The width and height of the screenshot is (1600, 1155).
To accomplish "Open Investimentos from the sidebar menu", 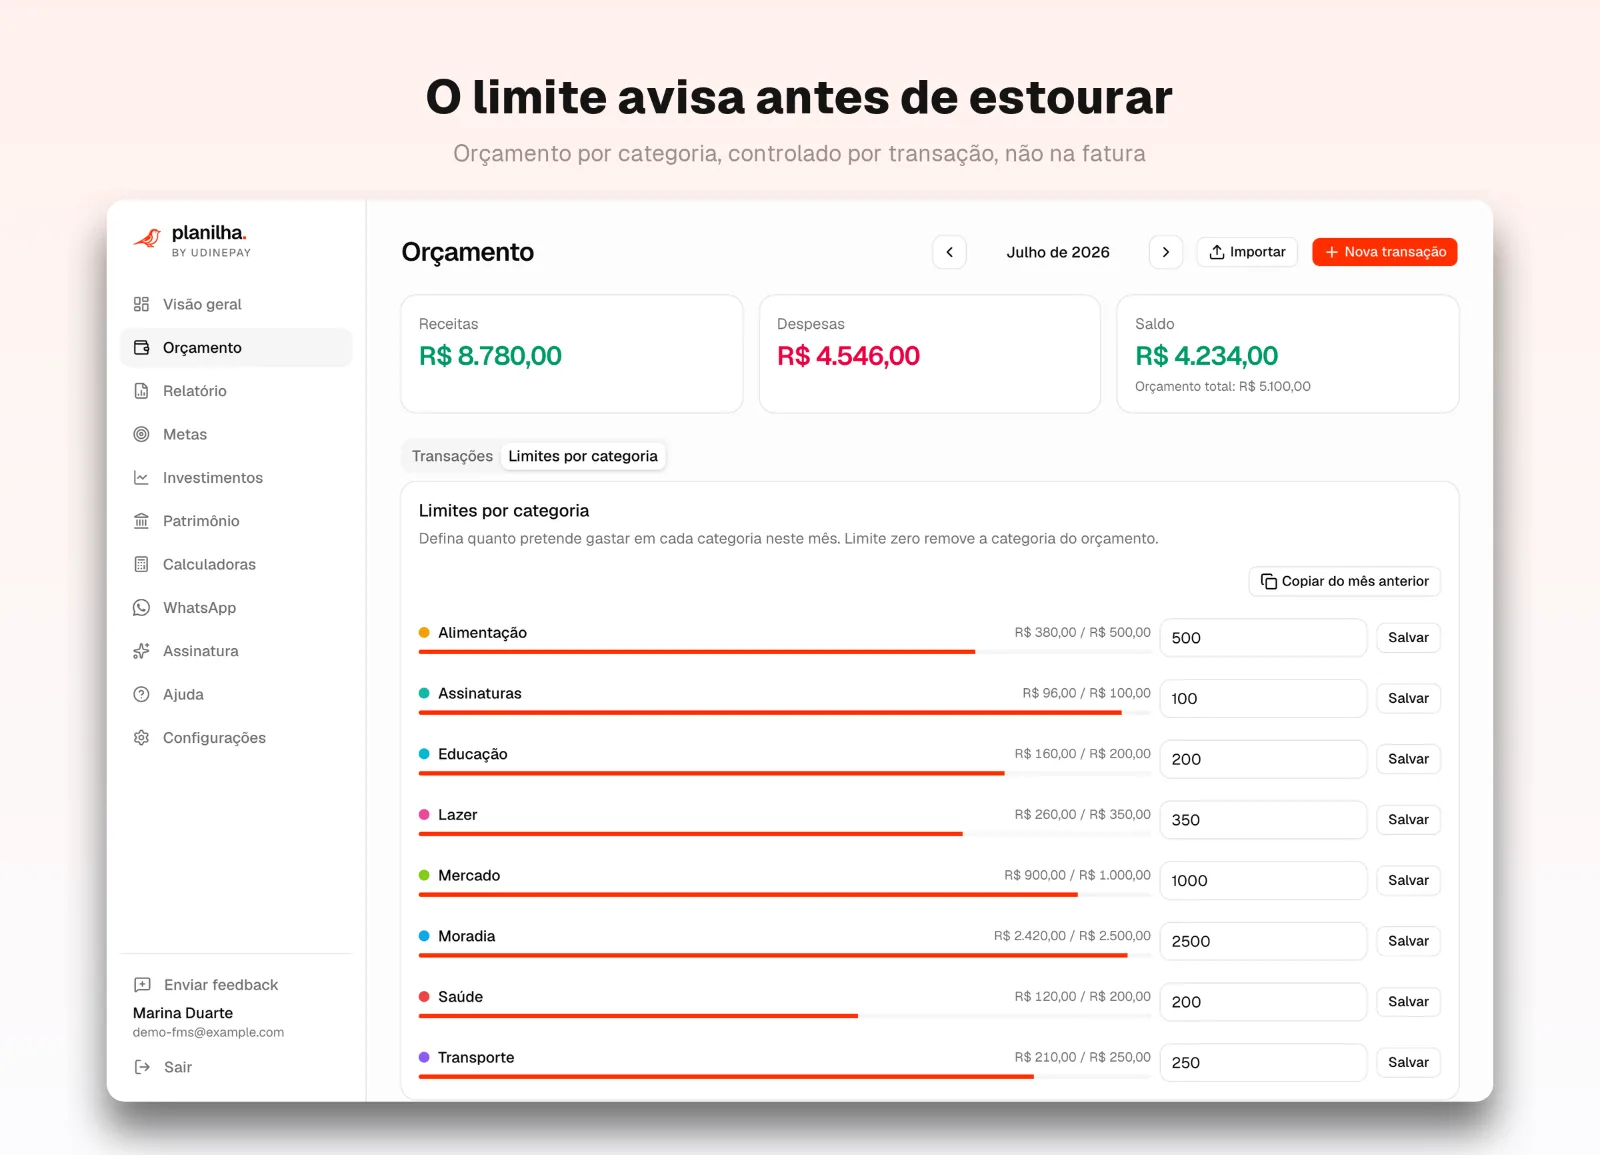I will (x=236, y=477).
